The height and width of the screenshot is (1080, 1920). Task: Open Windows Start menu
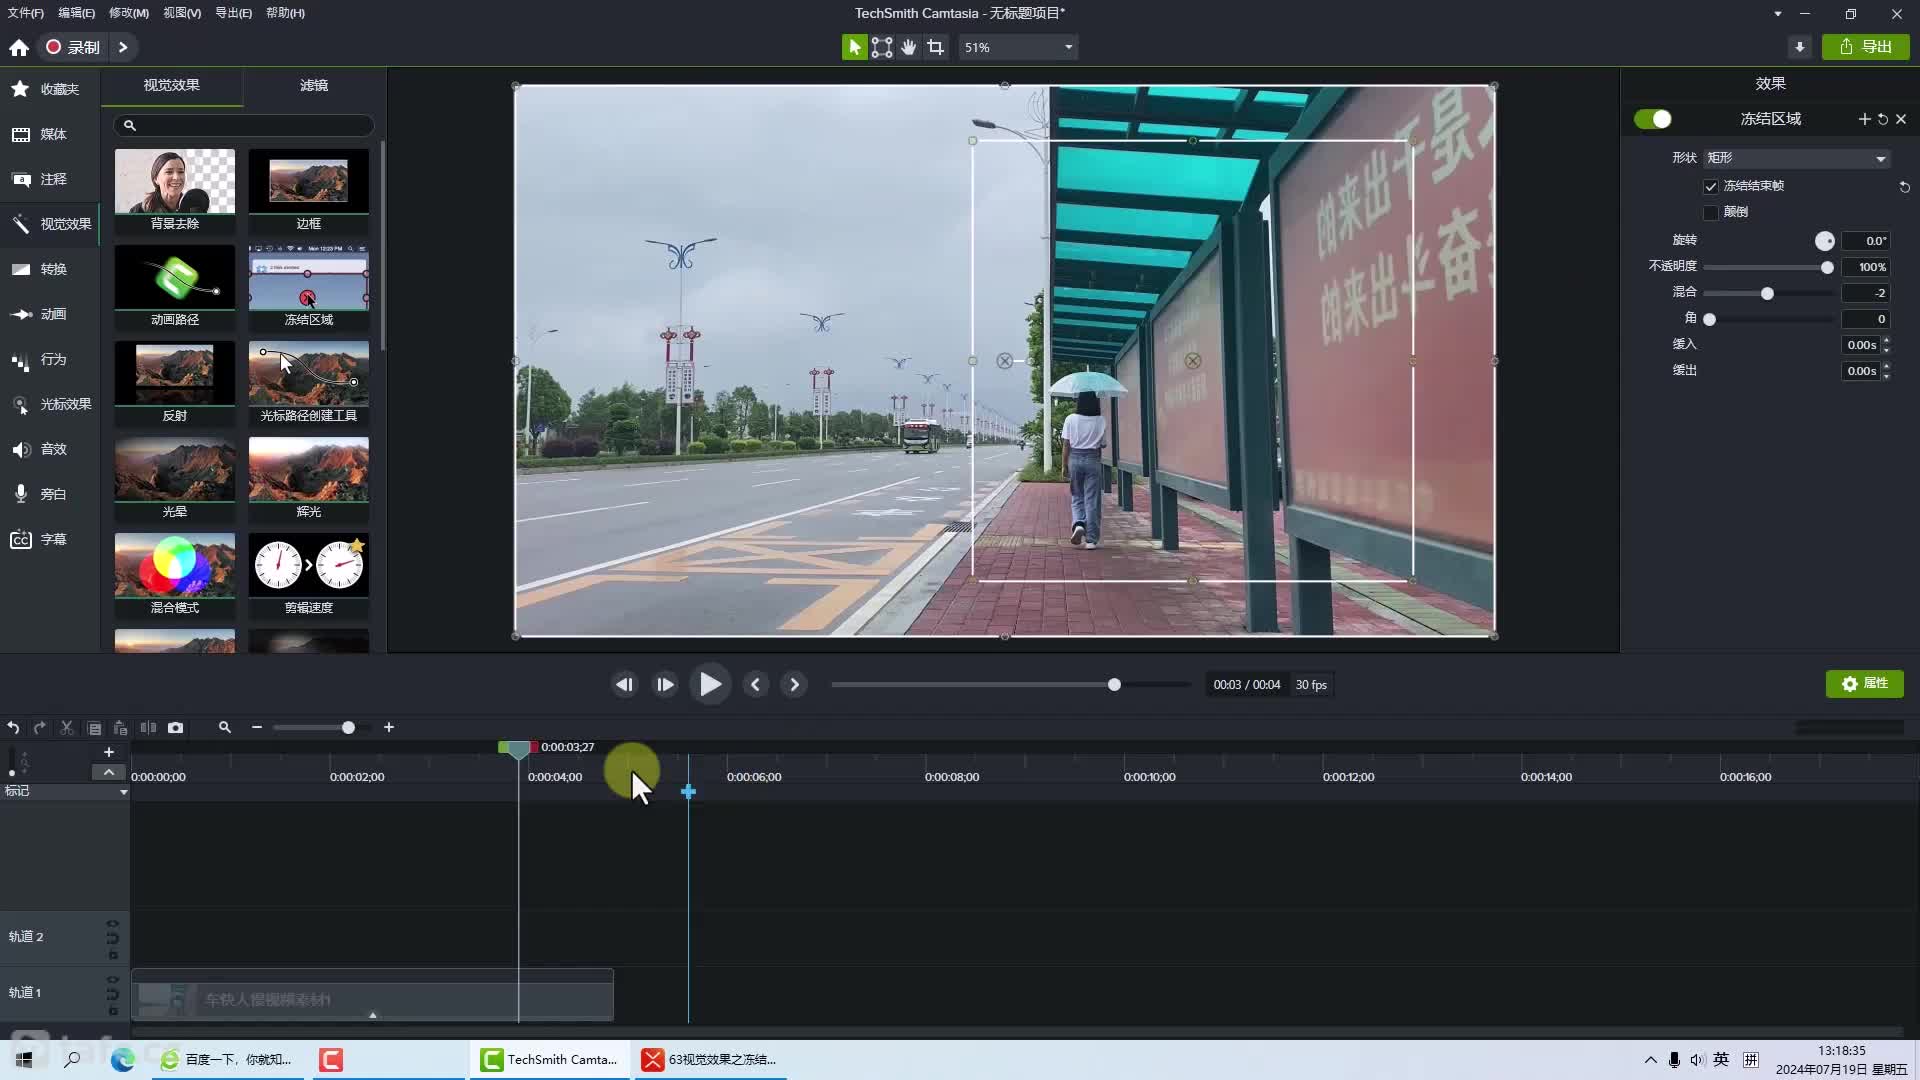(x=24, y=1060)
